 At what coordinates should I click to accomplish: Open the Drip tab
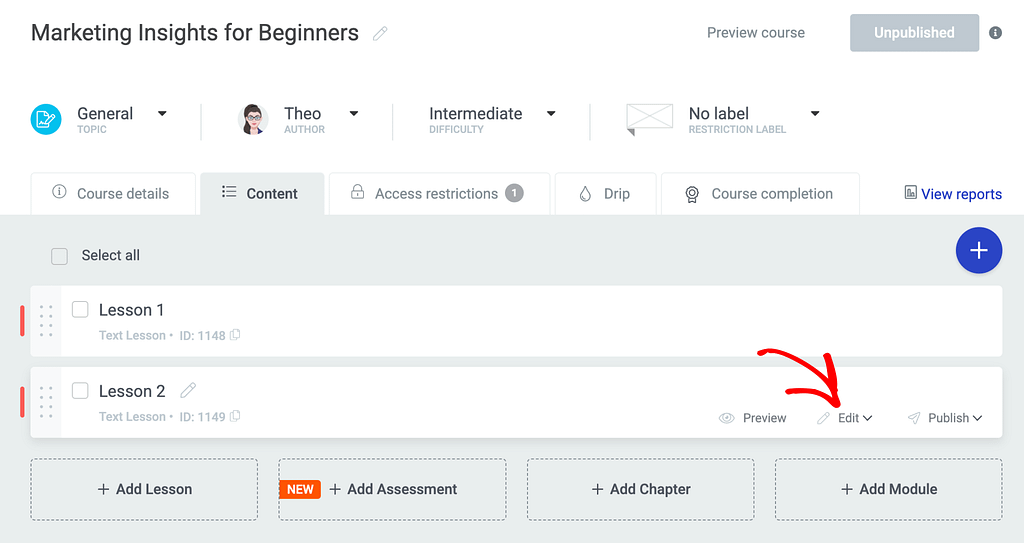click(x=605, y=194)
